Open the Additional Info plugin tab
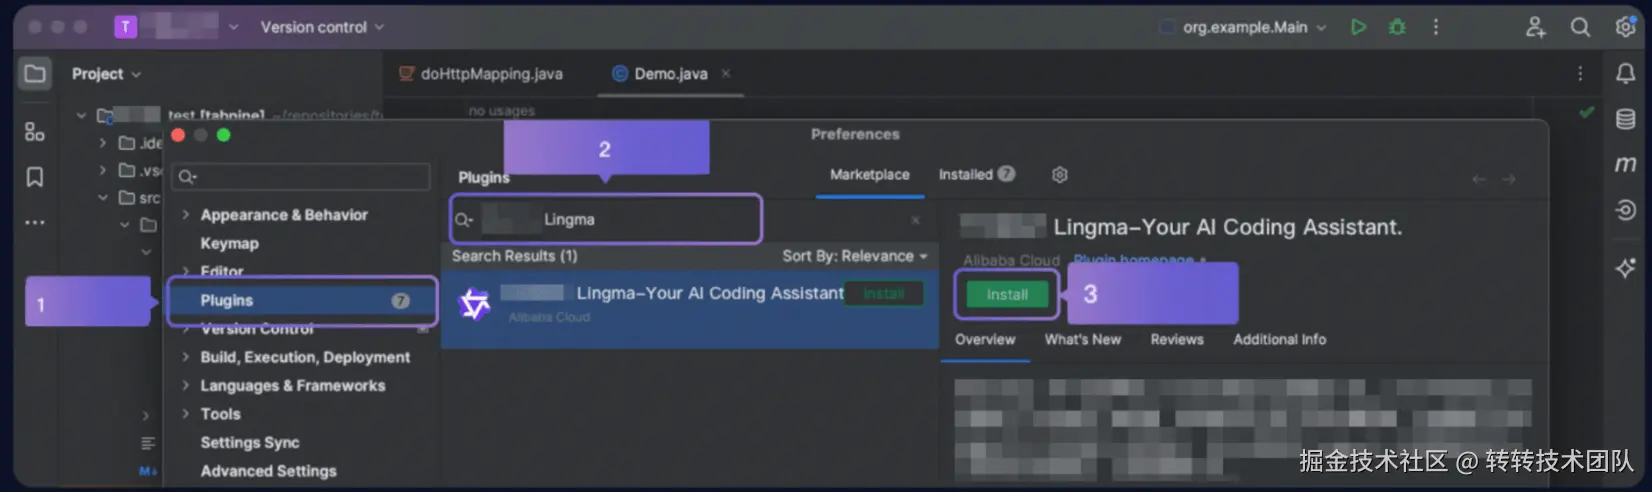Viewport: 1652px width, 492px height. 1280,340
